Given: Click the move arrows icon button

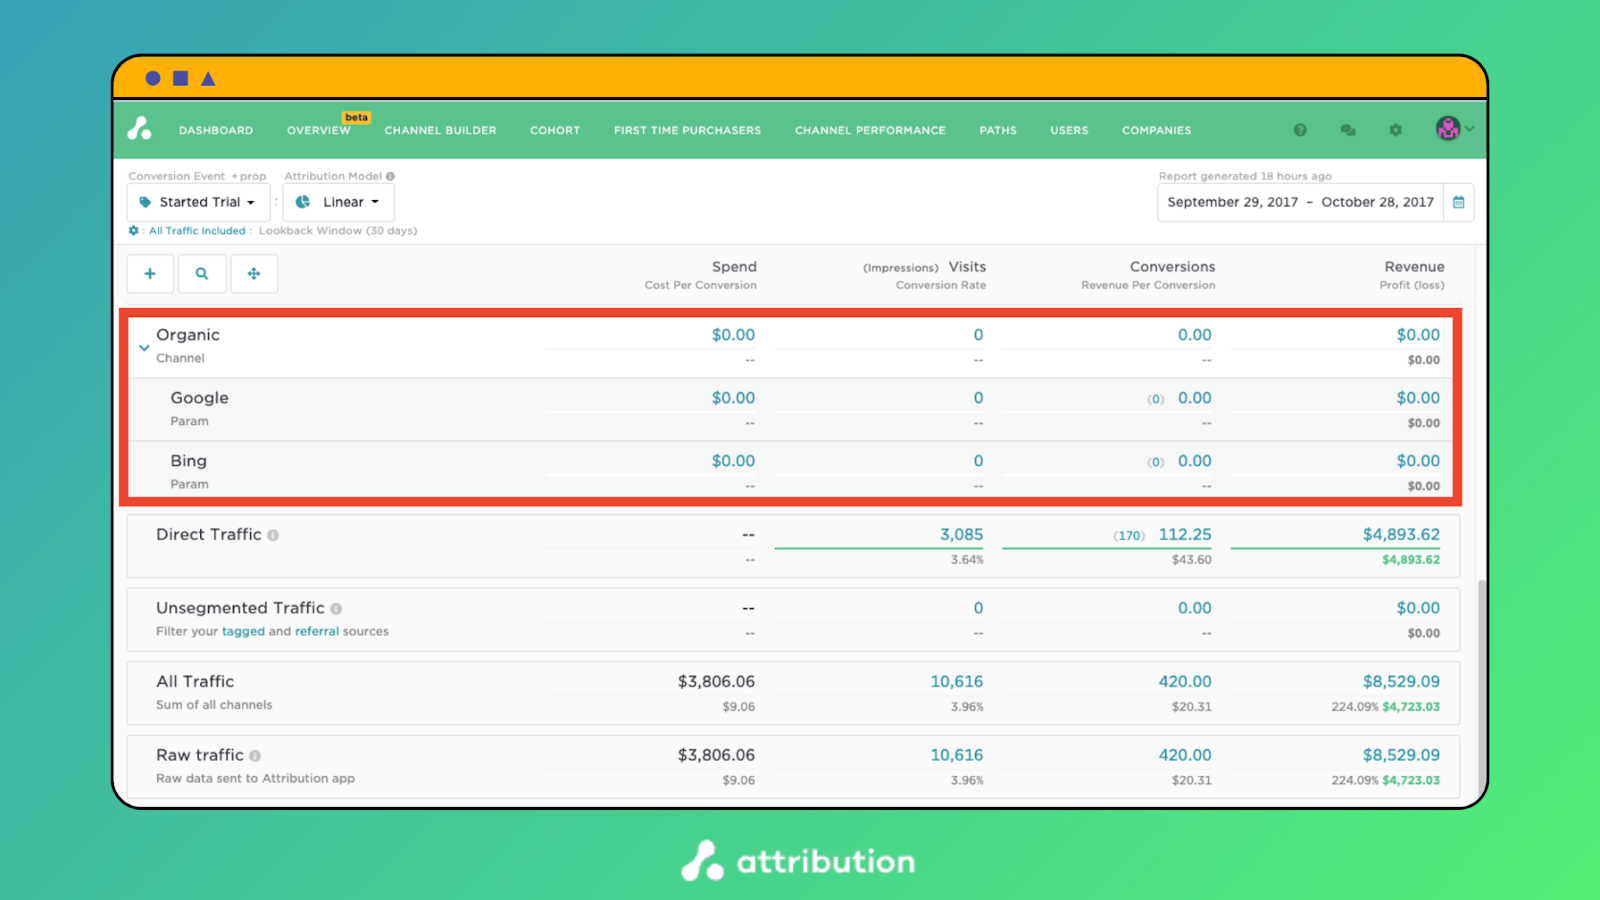Looking at the screenshot, I should [254, 274].
